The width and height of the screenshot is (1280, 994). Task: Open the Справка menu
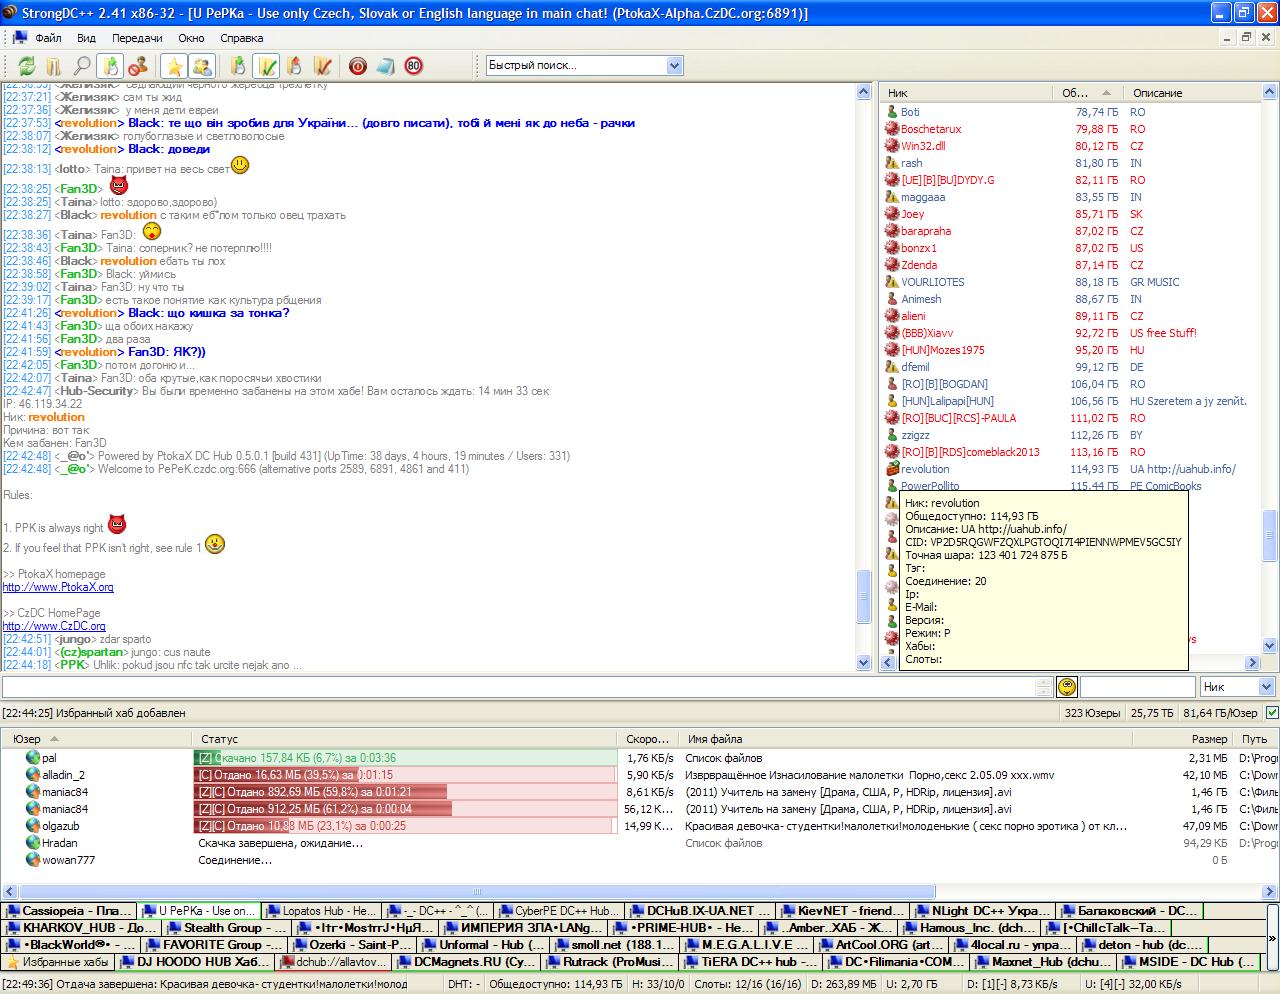pos(242,38)
